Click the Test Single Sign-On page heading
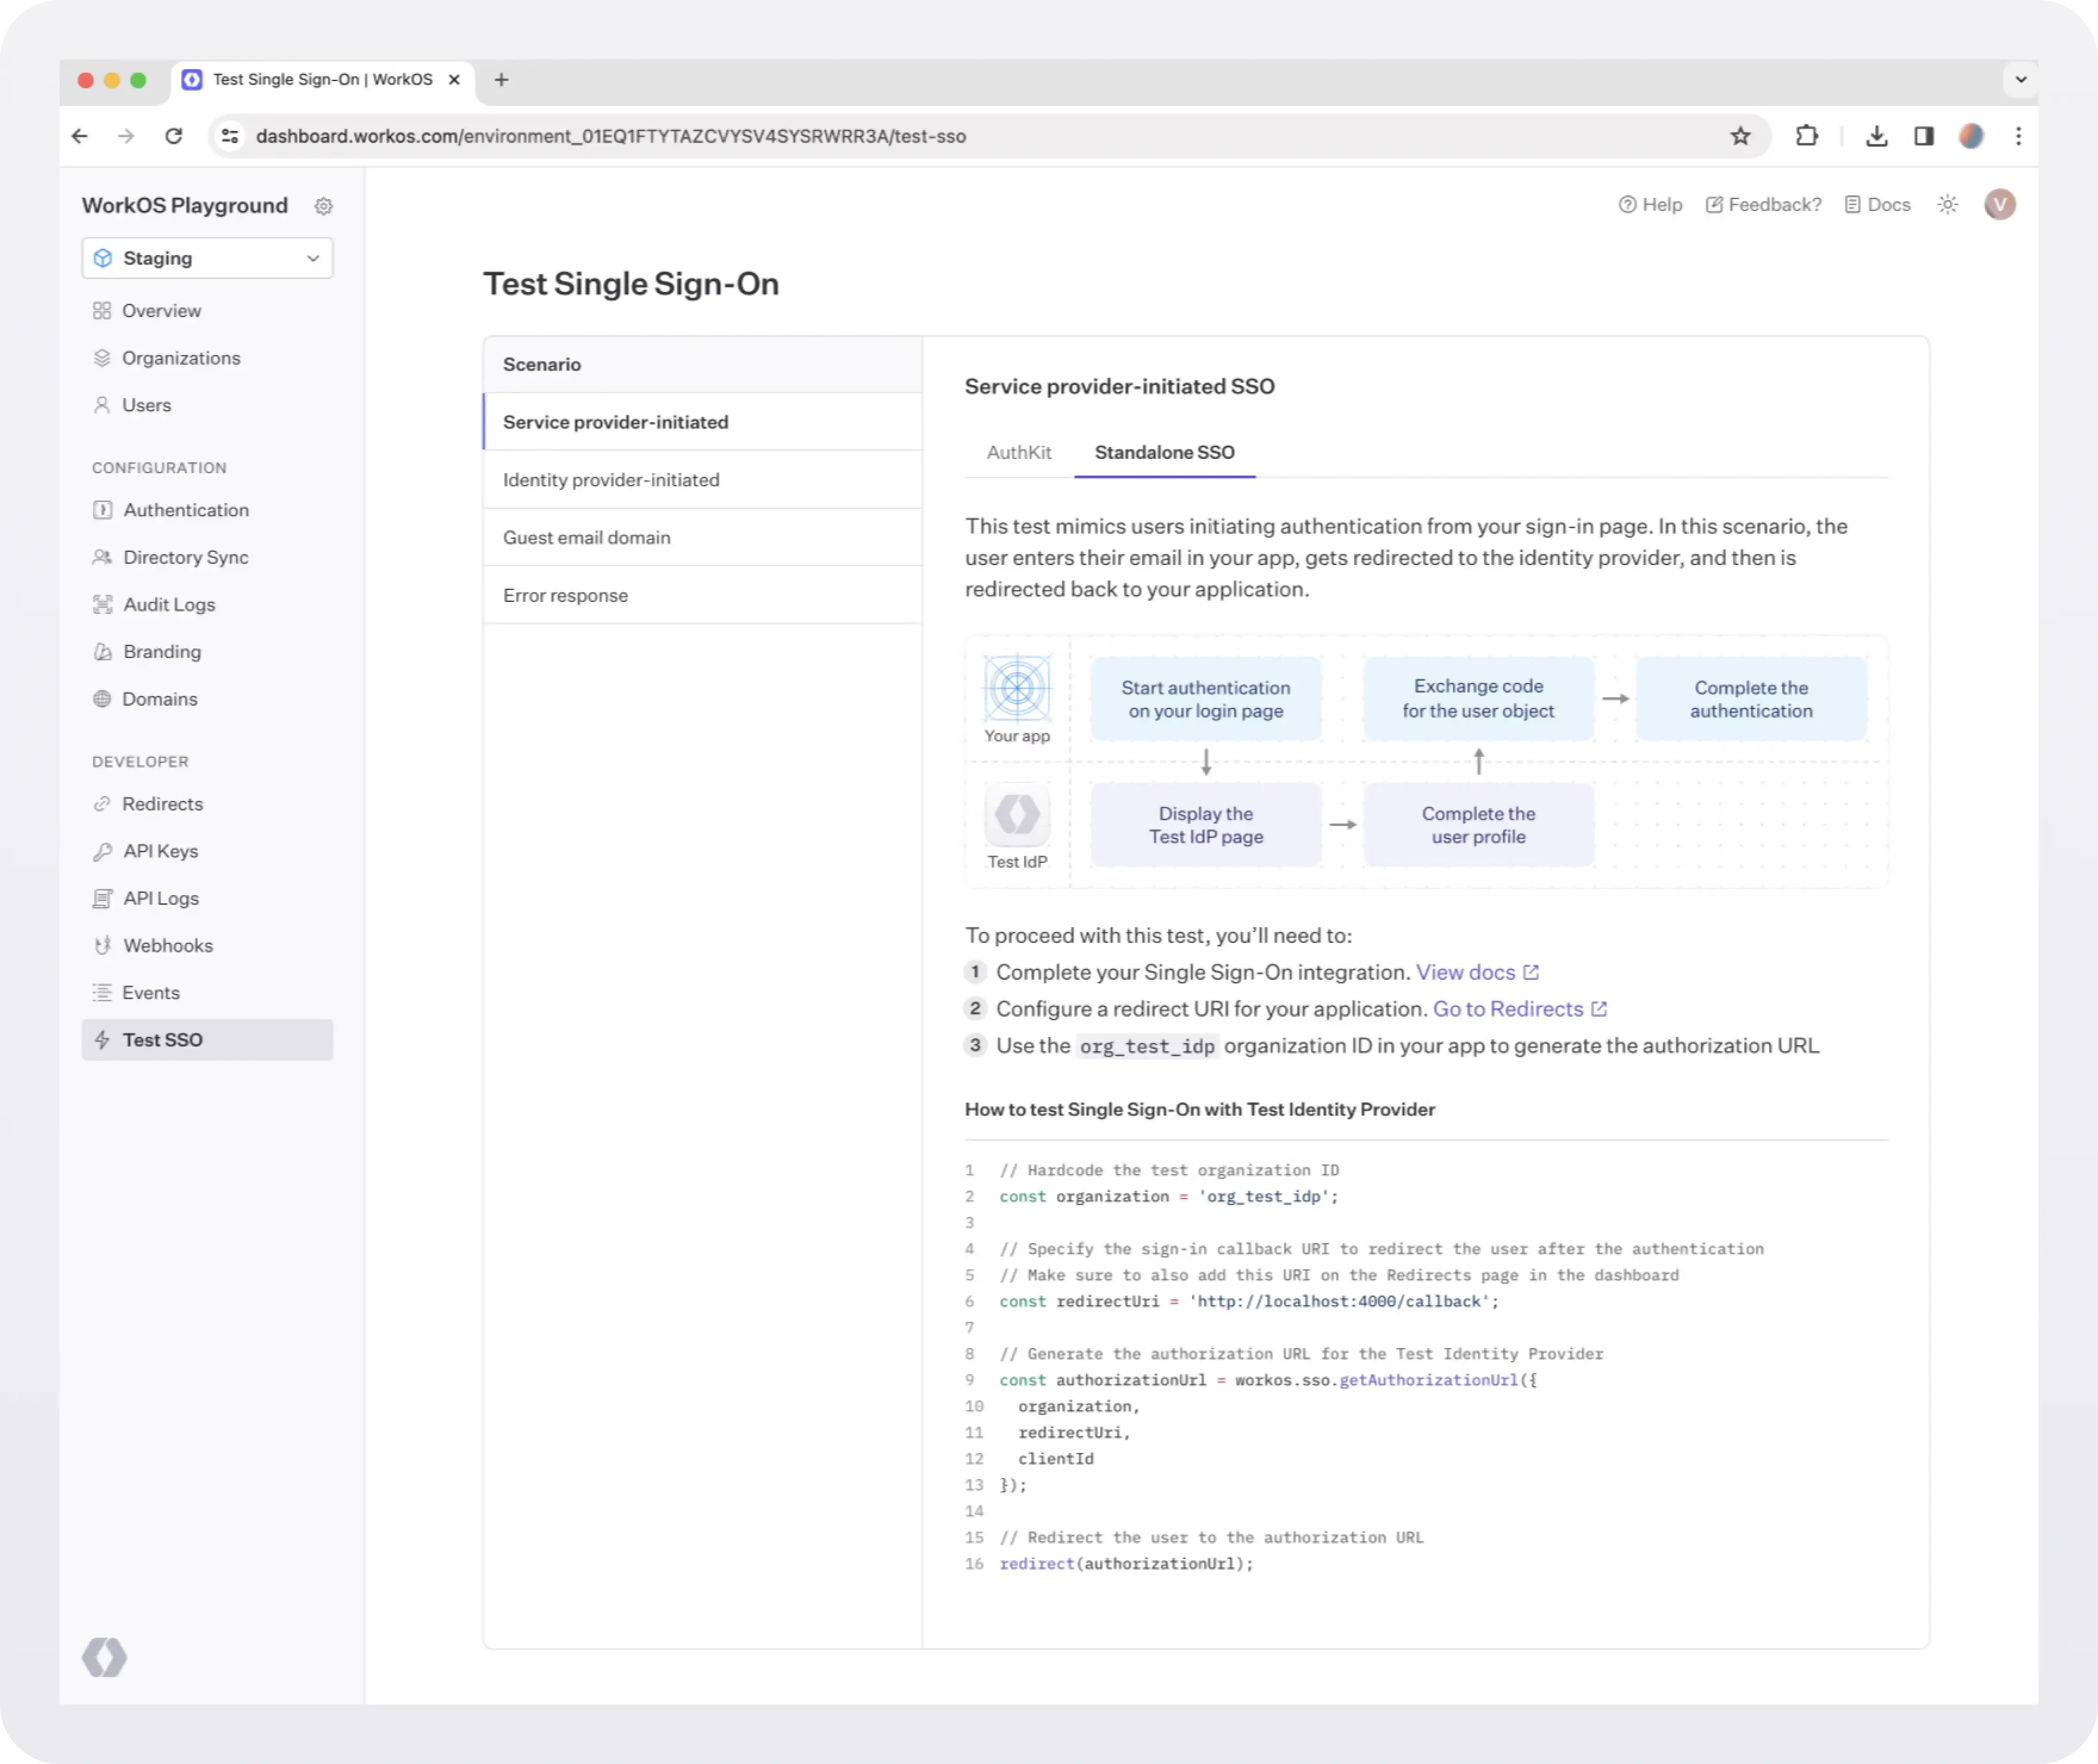The width and height of the screenshot is (2098, 1764). tap(631, 284)
